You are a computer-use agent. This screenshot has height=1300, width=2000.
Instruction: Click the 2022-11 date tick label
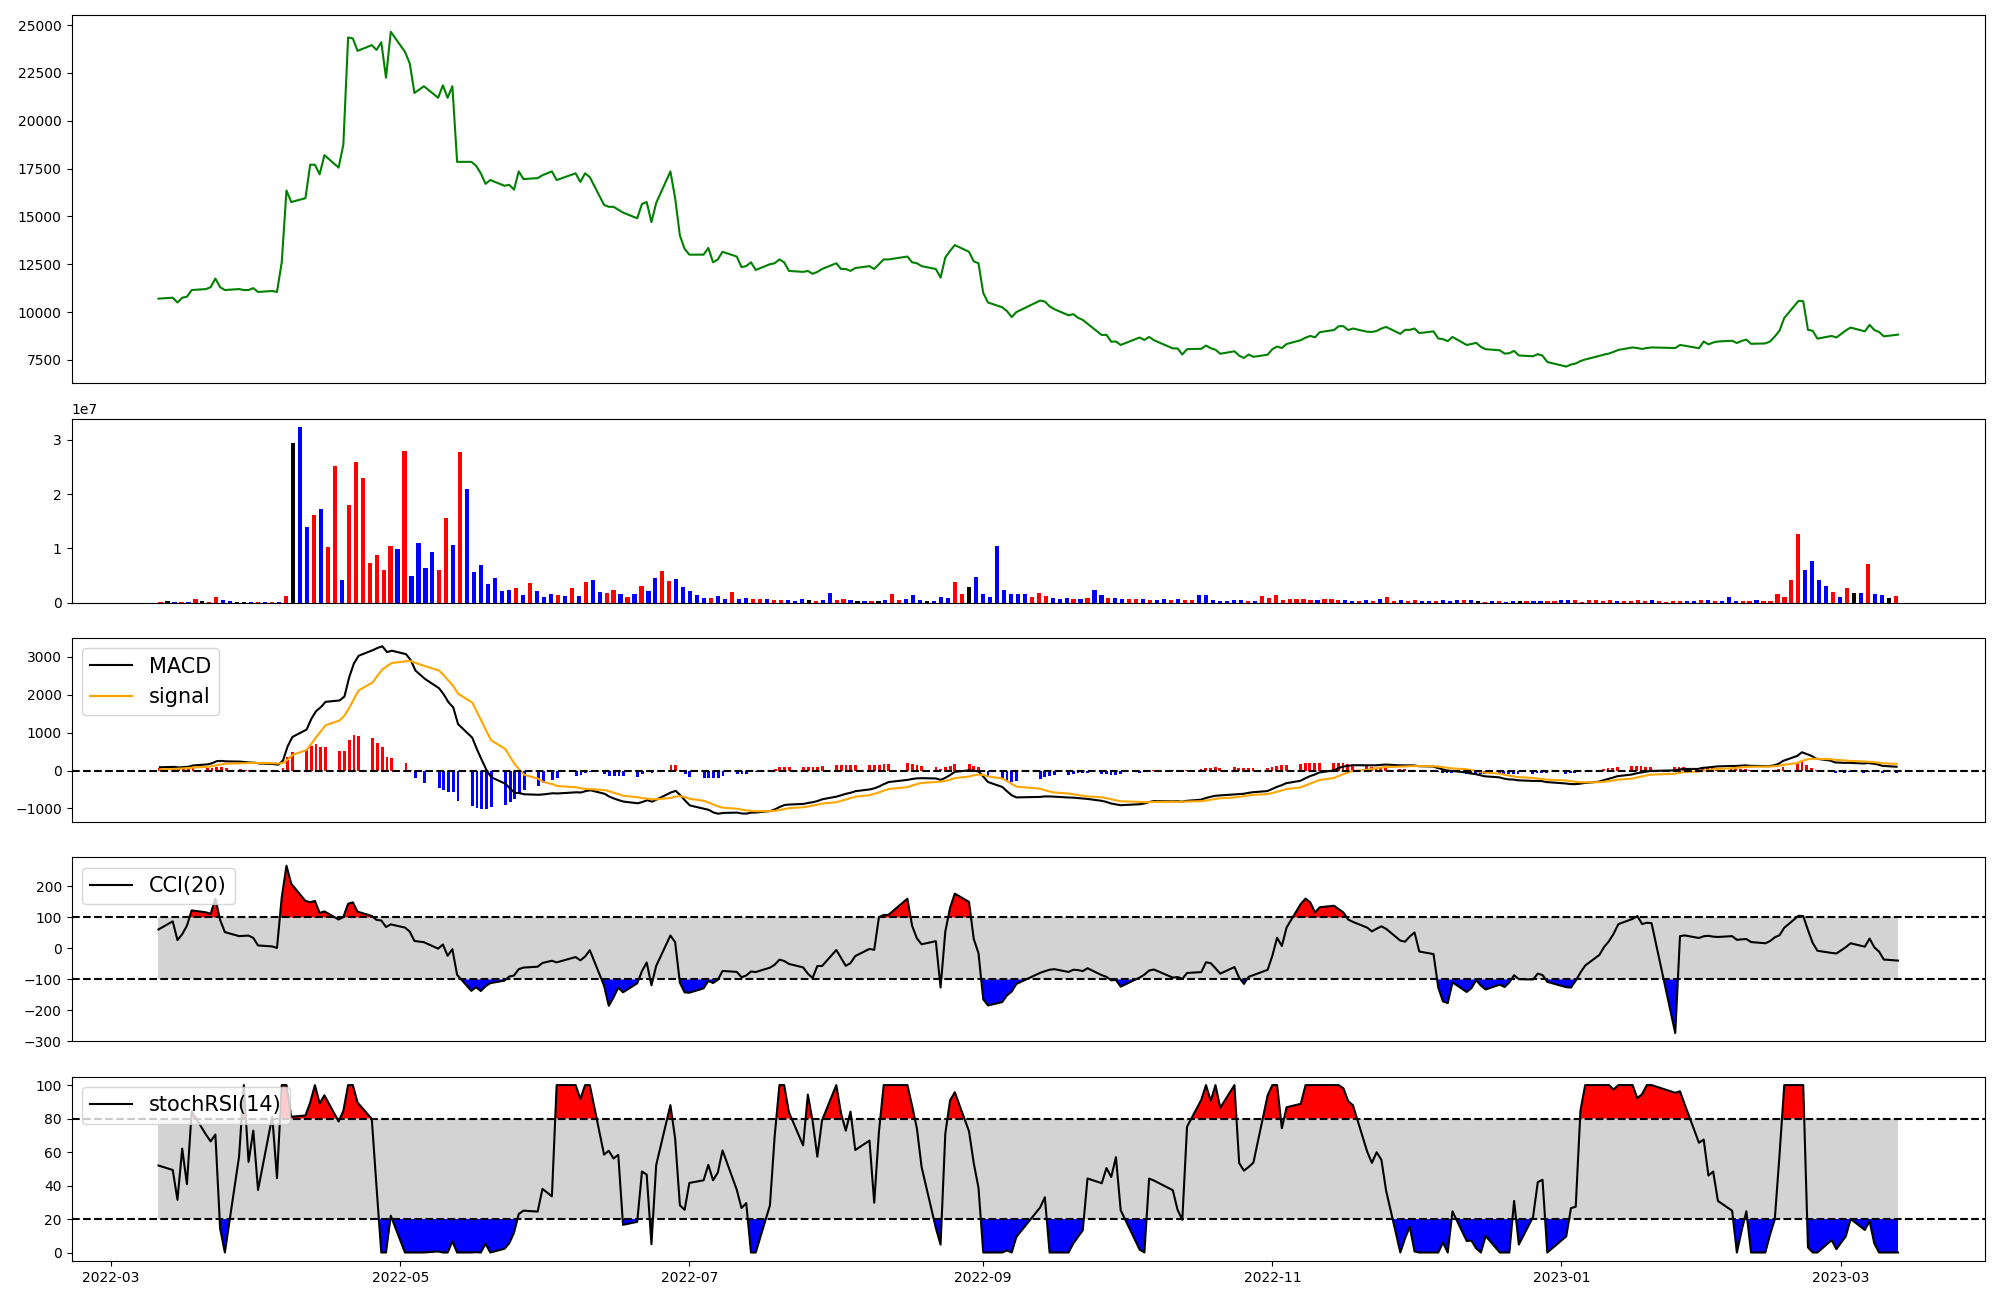point(1272,1277)
